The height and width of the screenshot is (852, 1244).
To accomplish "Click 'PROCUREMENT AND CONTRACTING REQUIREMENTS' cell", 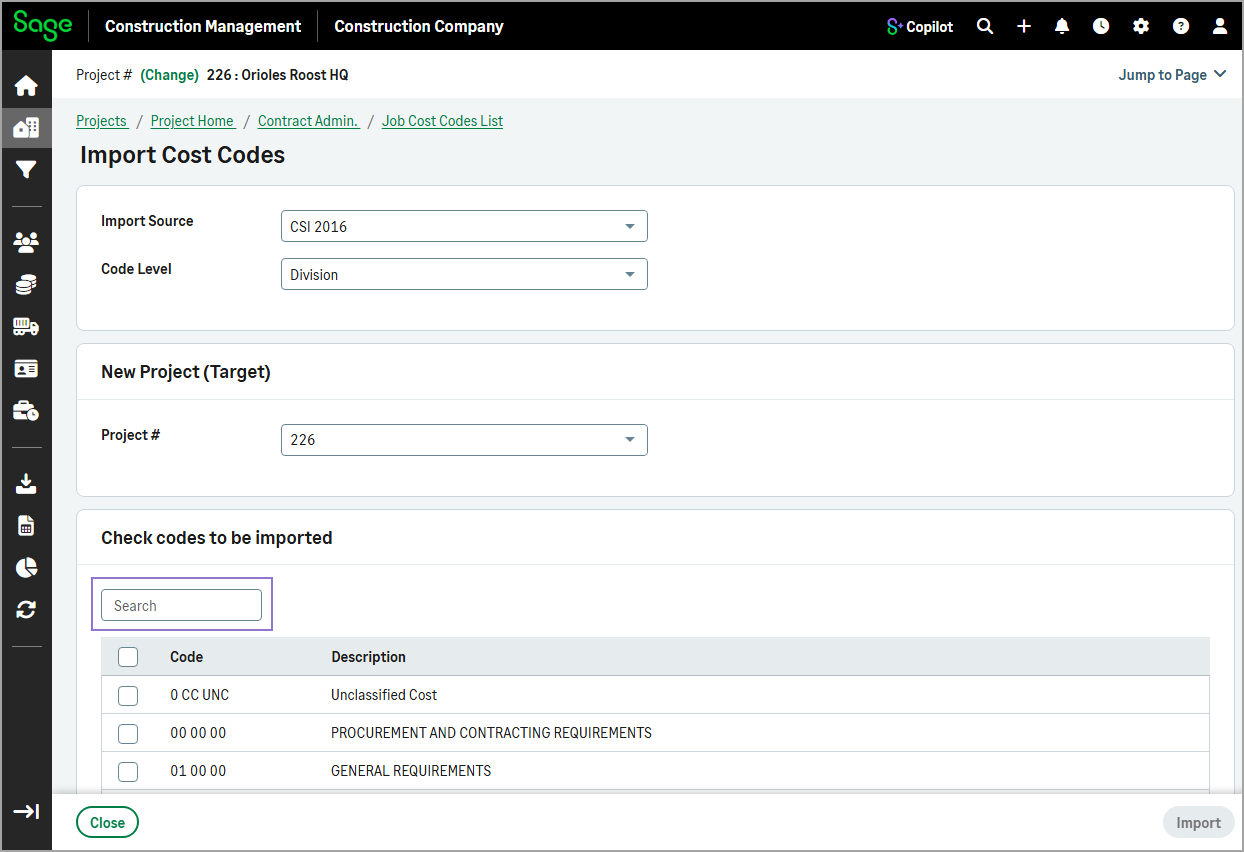I will click(x=491, y=733).
